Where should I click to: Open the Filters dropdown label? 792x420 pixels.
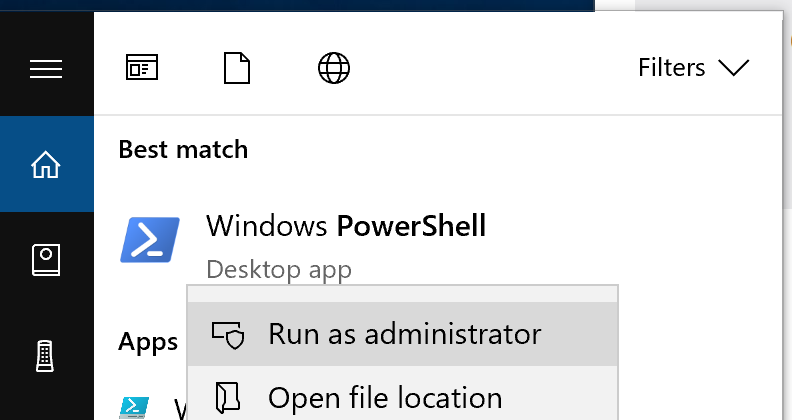671,68
